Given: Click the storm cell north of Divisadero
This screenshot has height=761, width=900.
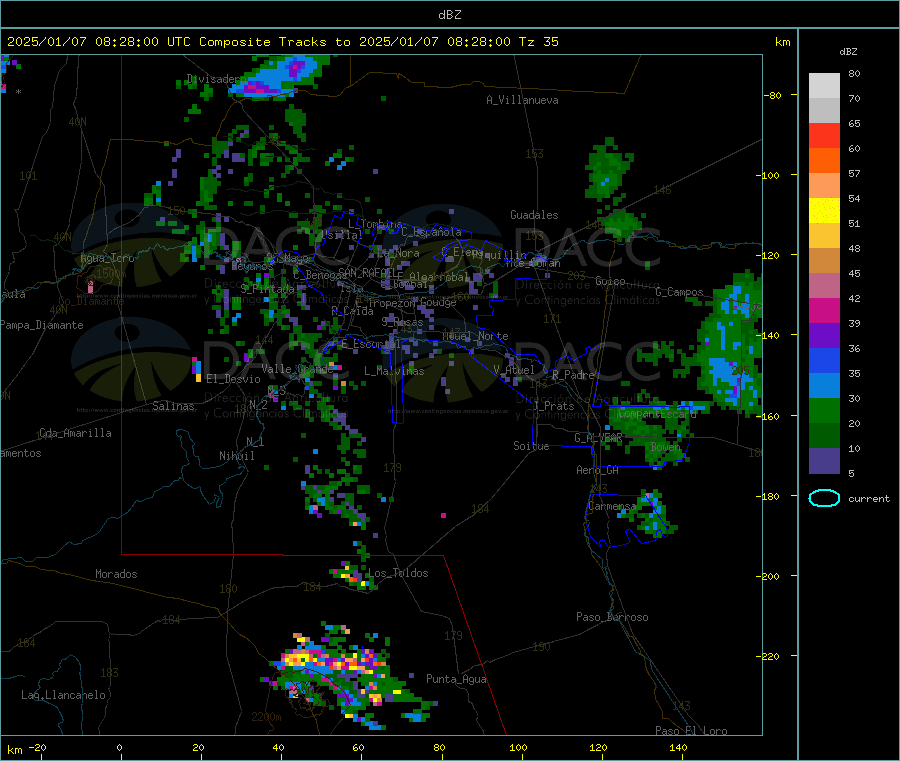Looking at the screenshot, I should click(x=278, y=76).
